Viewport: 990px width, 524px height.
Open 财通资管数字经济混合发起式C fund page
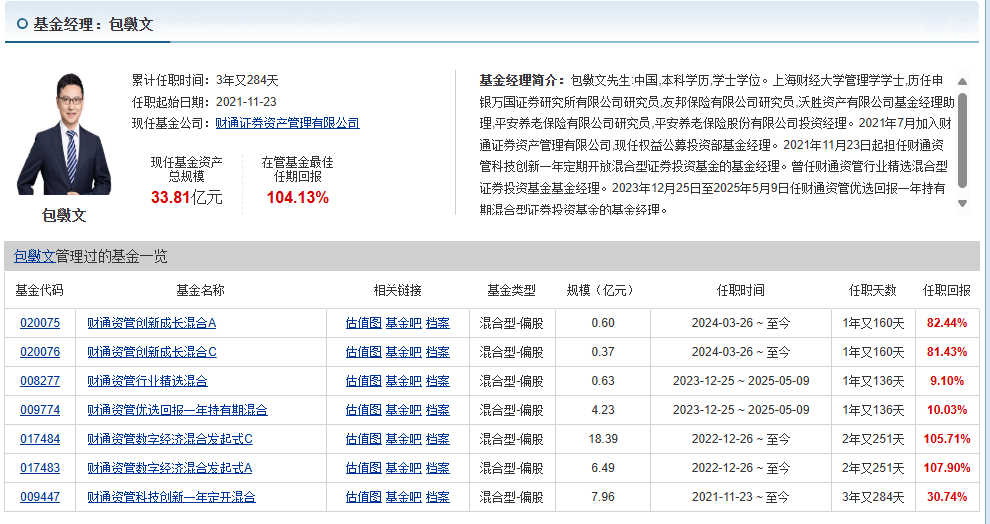tap(170, 439)
